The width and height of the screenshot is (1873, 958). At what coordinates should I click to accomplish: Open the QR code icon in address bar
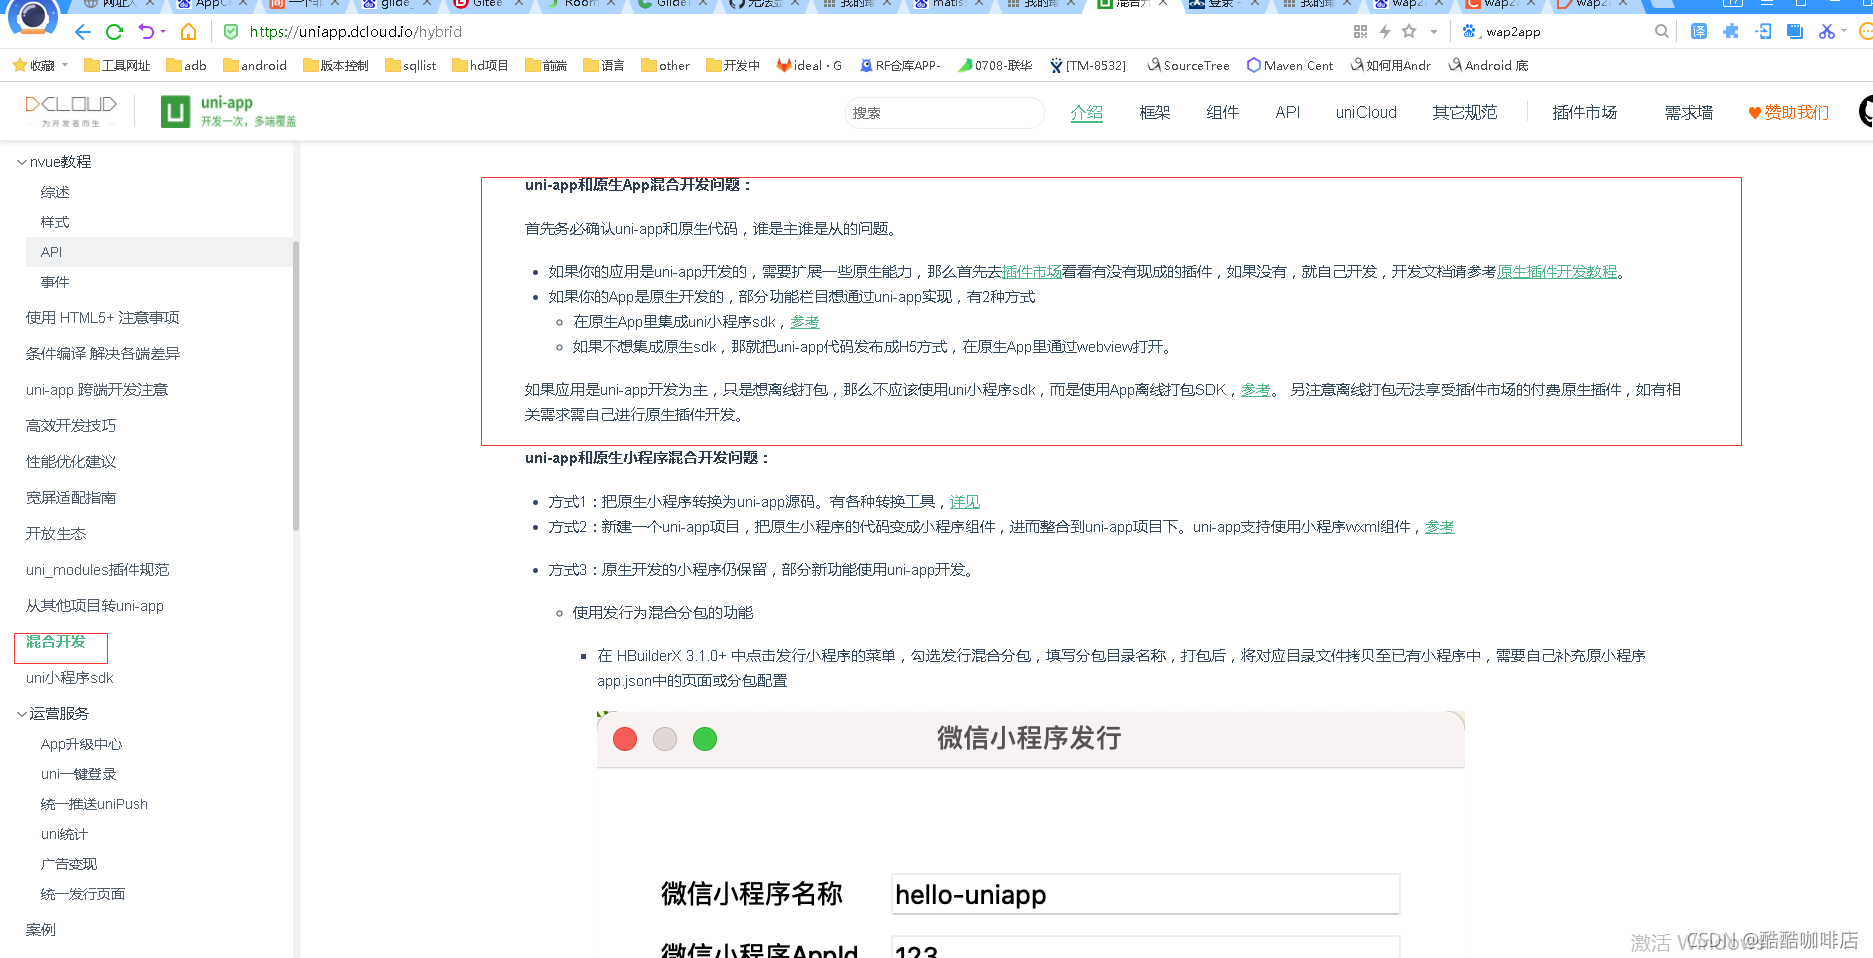1360,32
